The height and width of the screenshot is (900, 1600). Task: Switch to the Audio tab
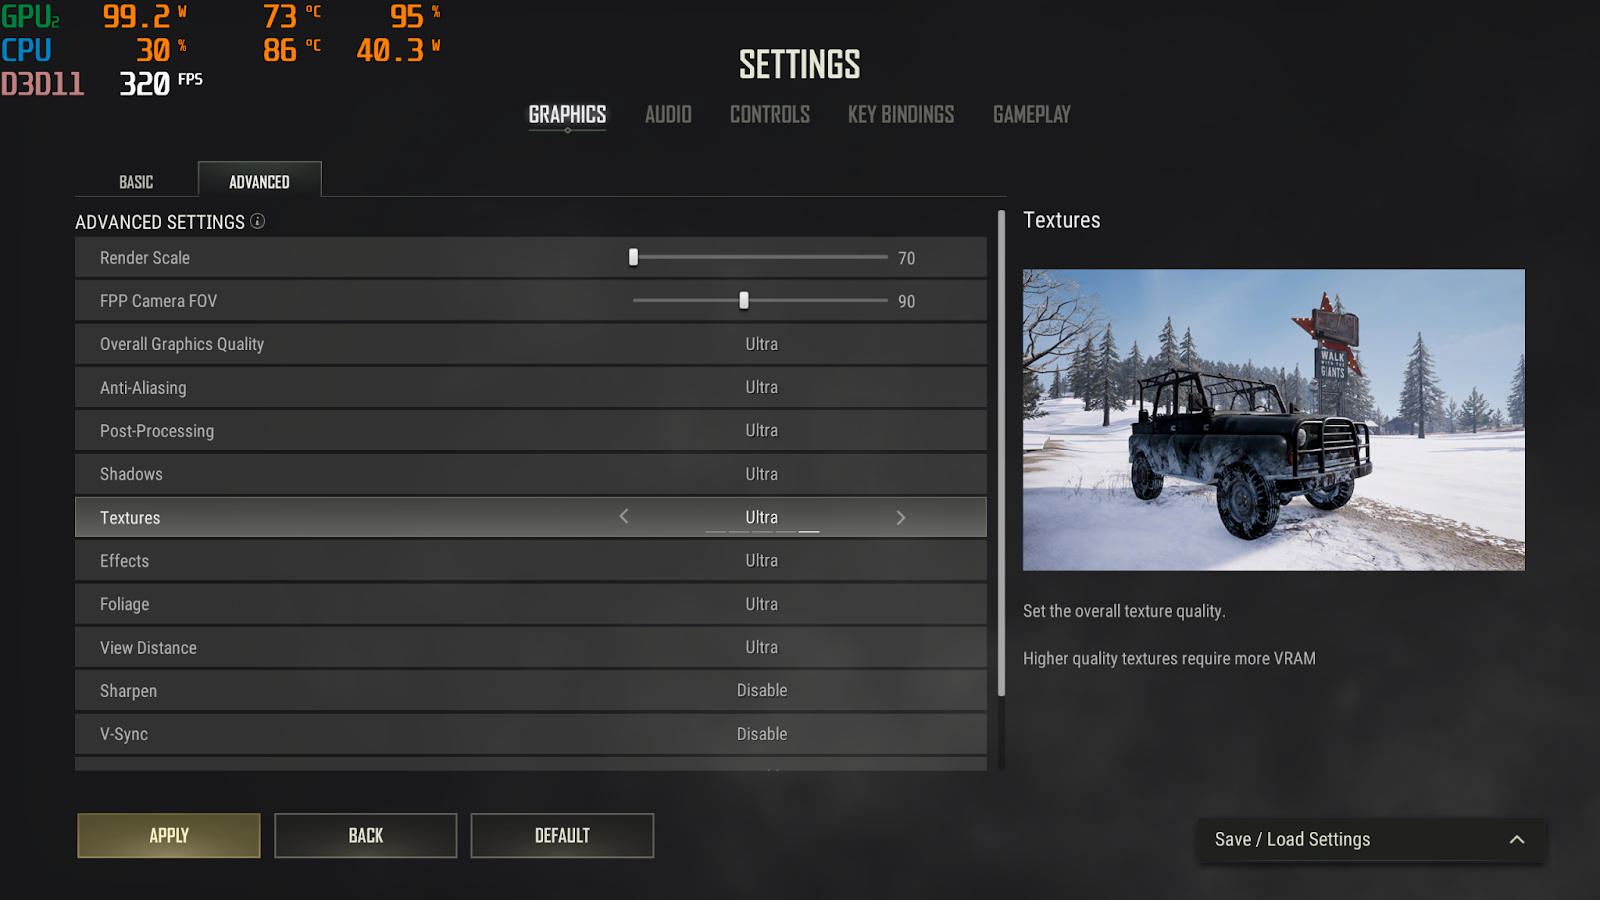point(668,115)
